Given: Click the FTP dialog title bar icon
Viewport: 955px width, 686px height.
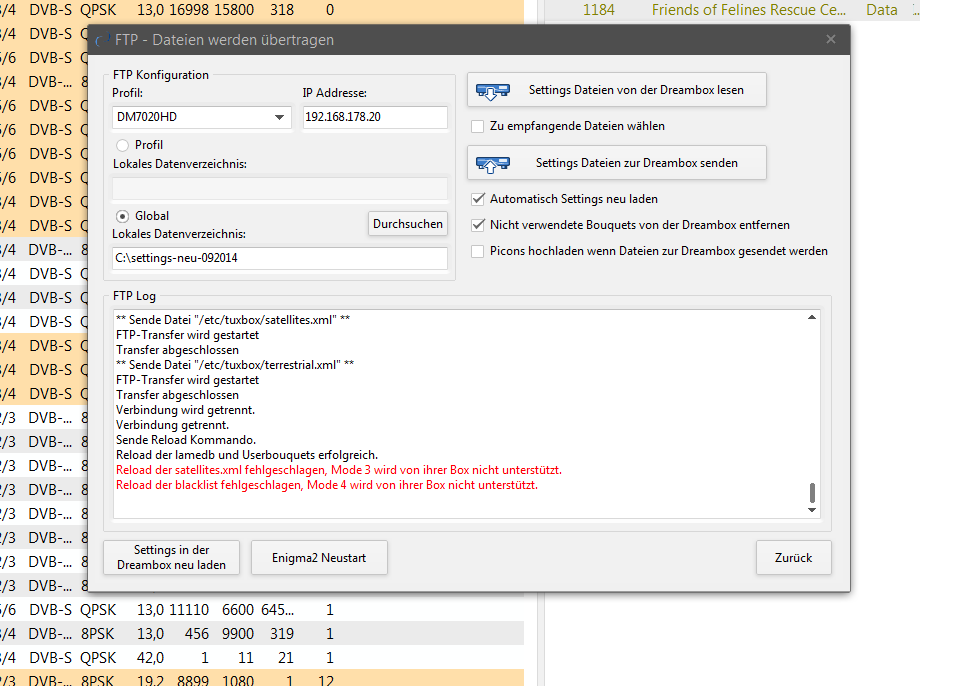Looking at the screenshot, I should (101, 40).
